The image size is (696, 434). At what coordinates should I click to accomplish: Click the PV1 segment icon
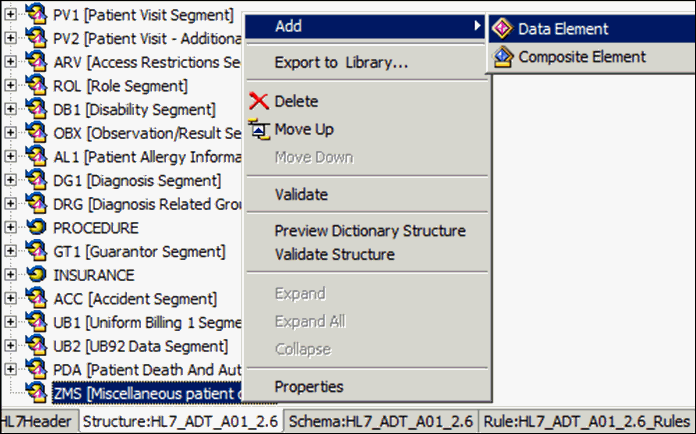tap(36, 13)
